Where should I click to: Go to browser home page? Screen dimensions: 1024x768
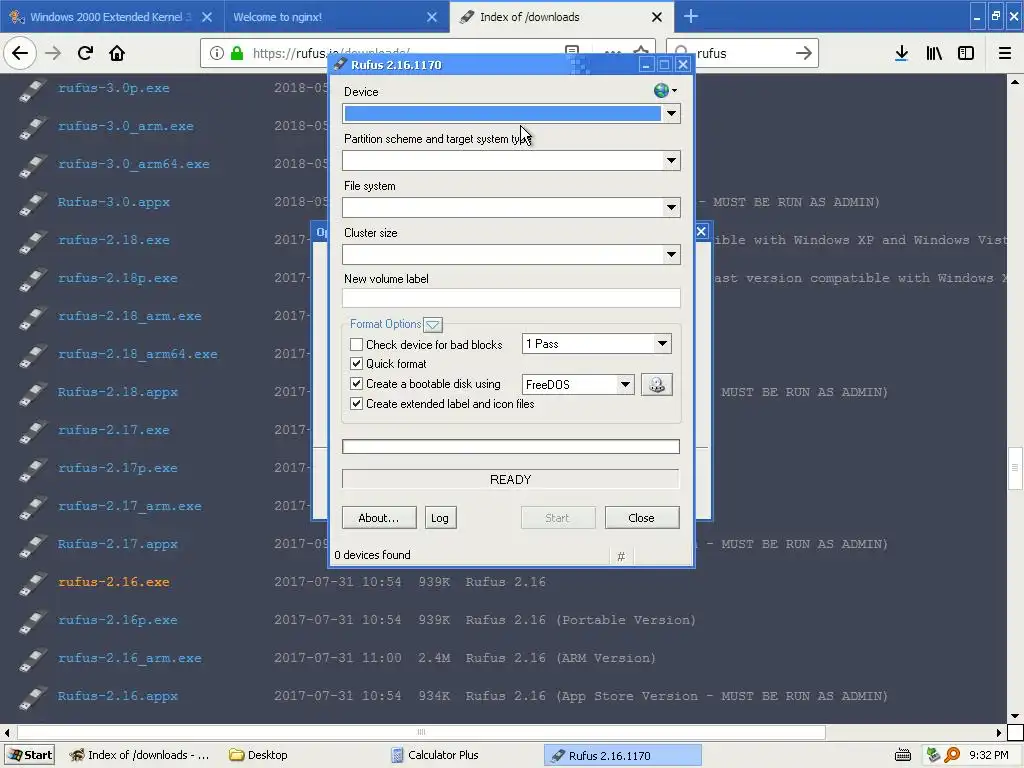click(117, 54)
